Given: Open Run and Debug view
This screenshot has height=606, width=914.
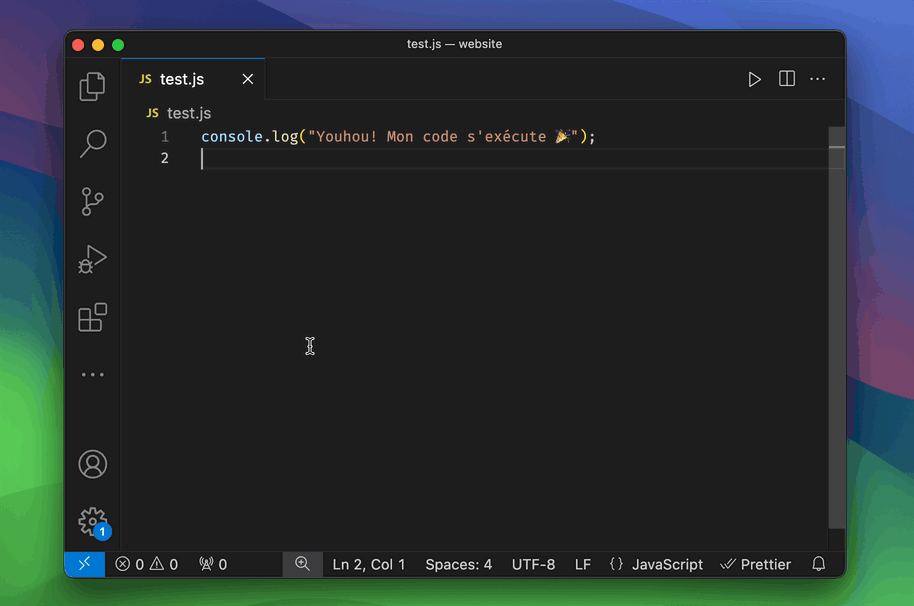Looking at the screenshot, I should tap(92, 259).
